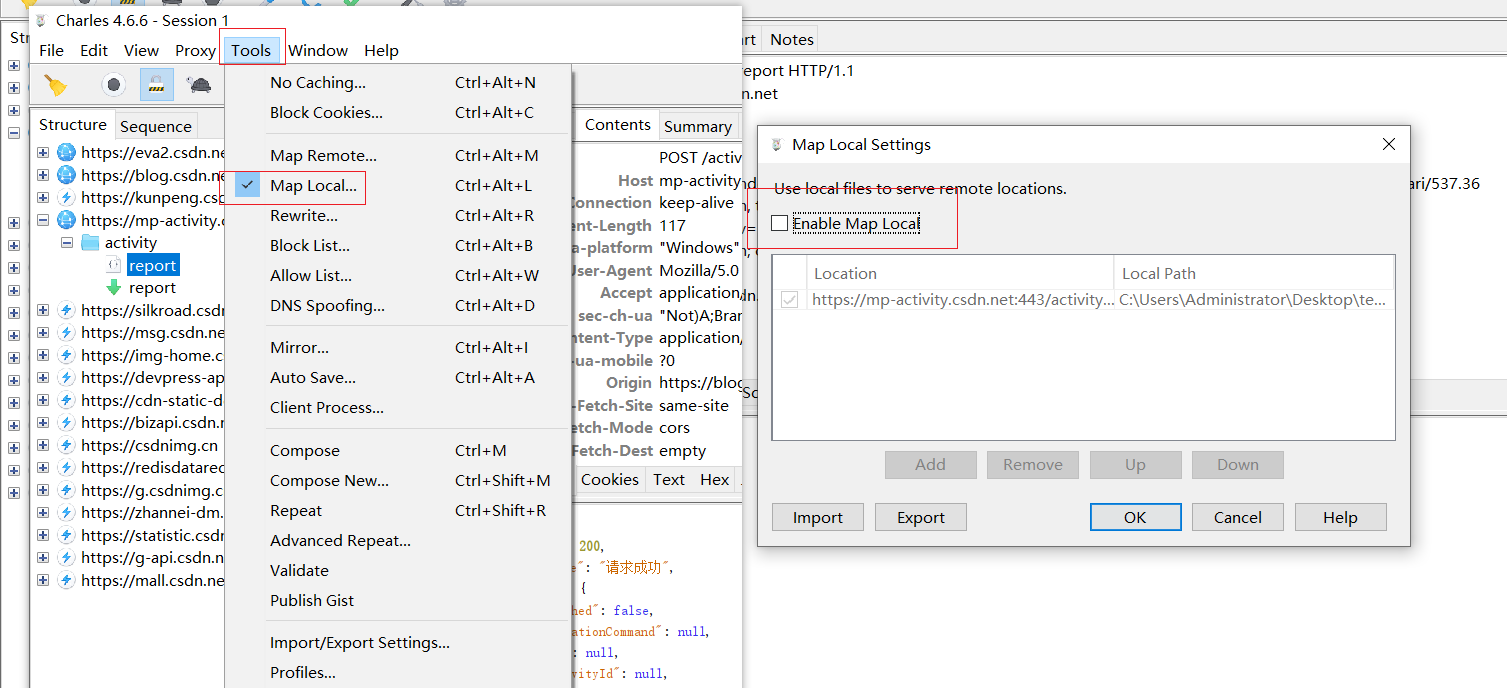Click the Import button in the dialog

click(x=818, y=517)
